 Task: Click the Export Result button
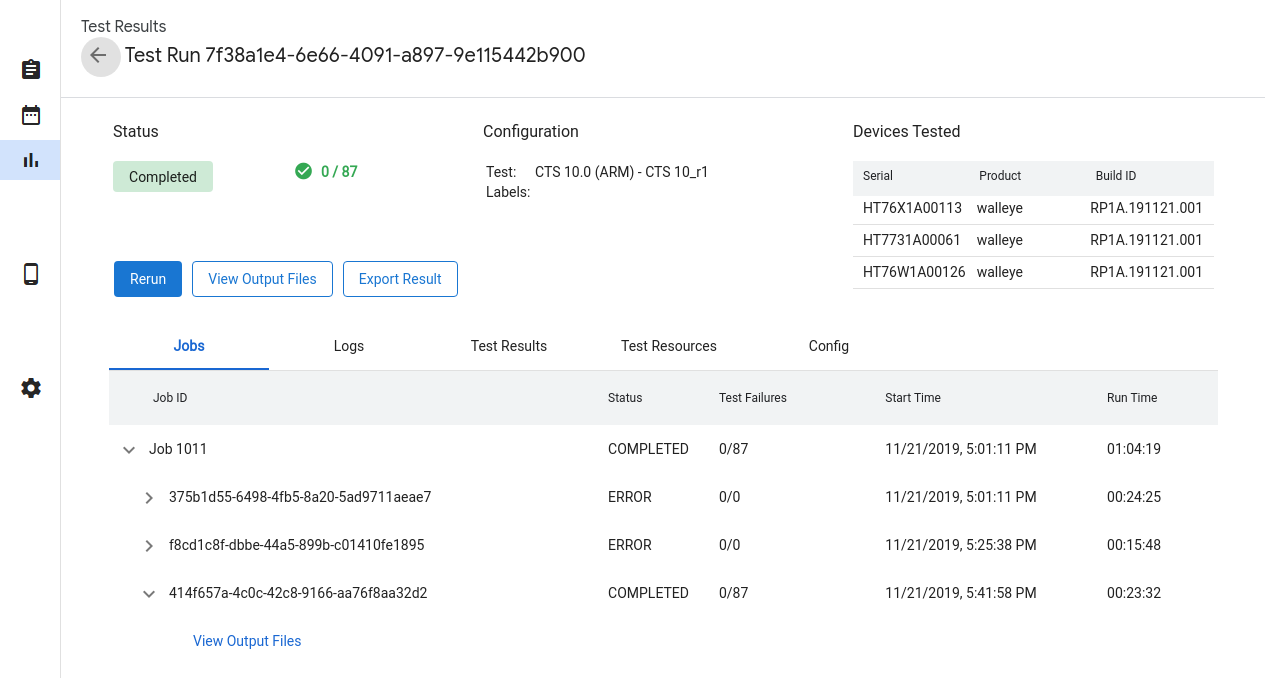(400, 279)
